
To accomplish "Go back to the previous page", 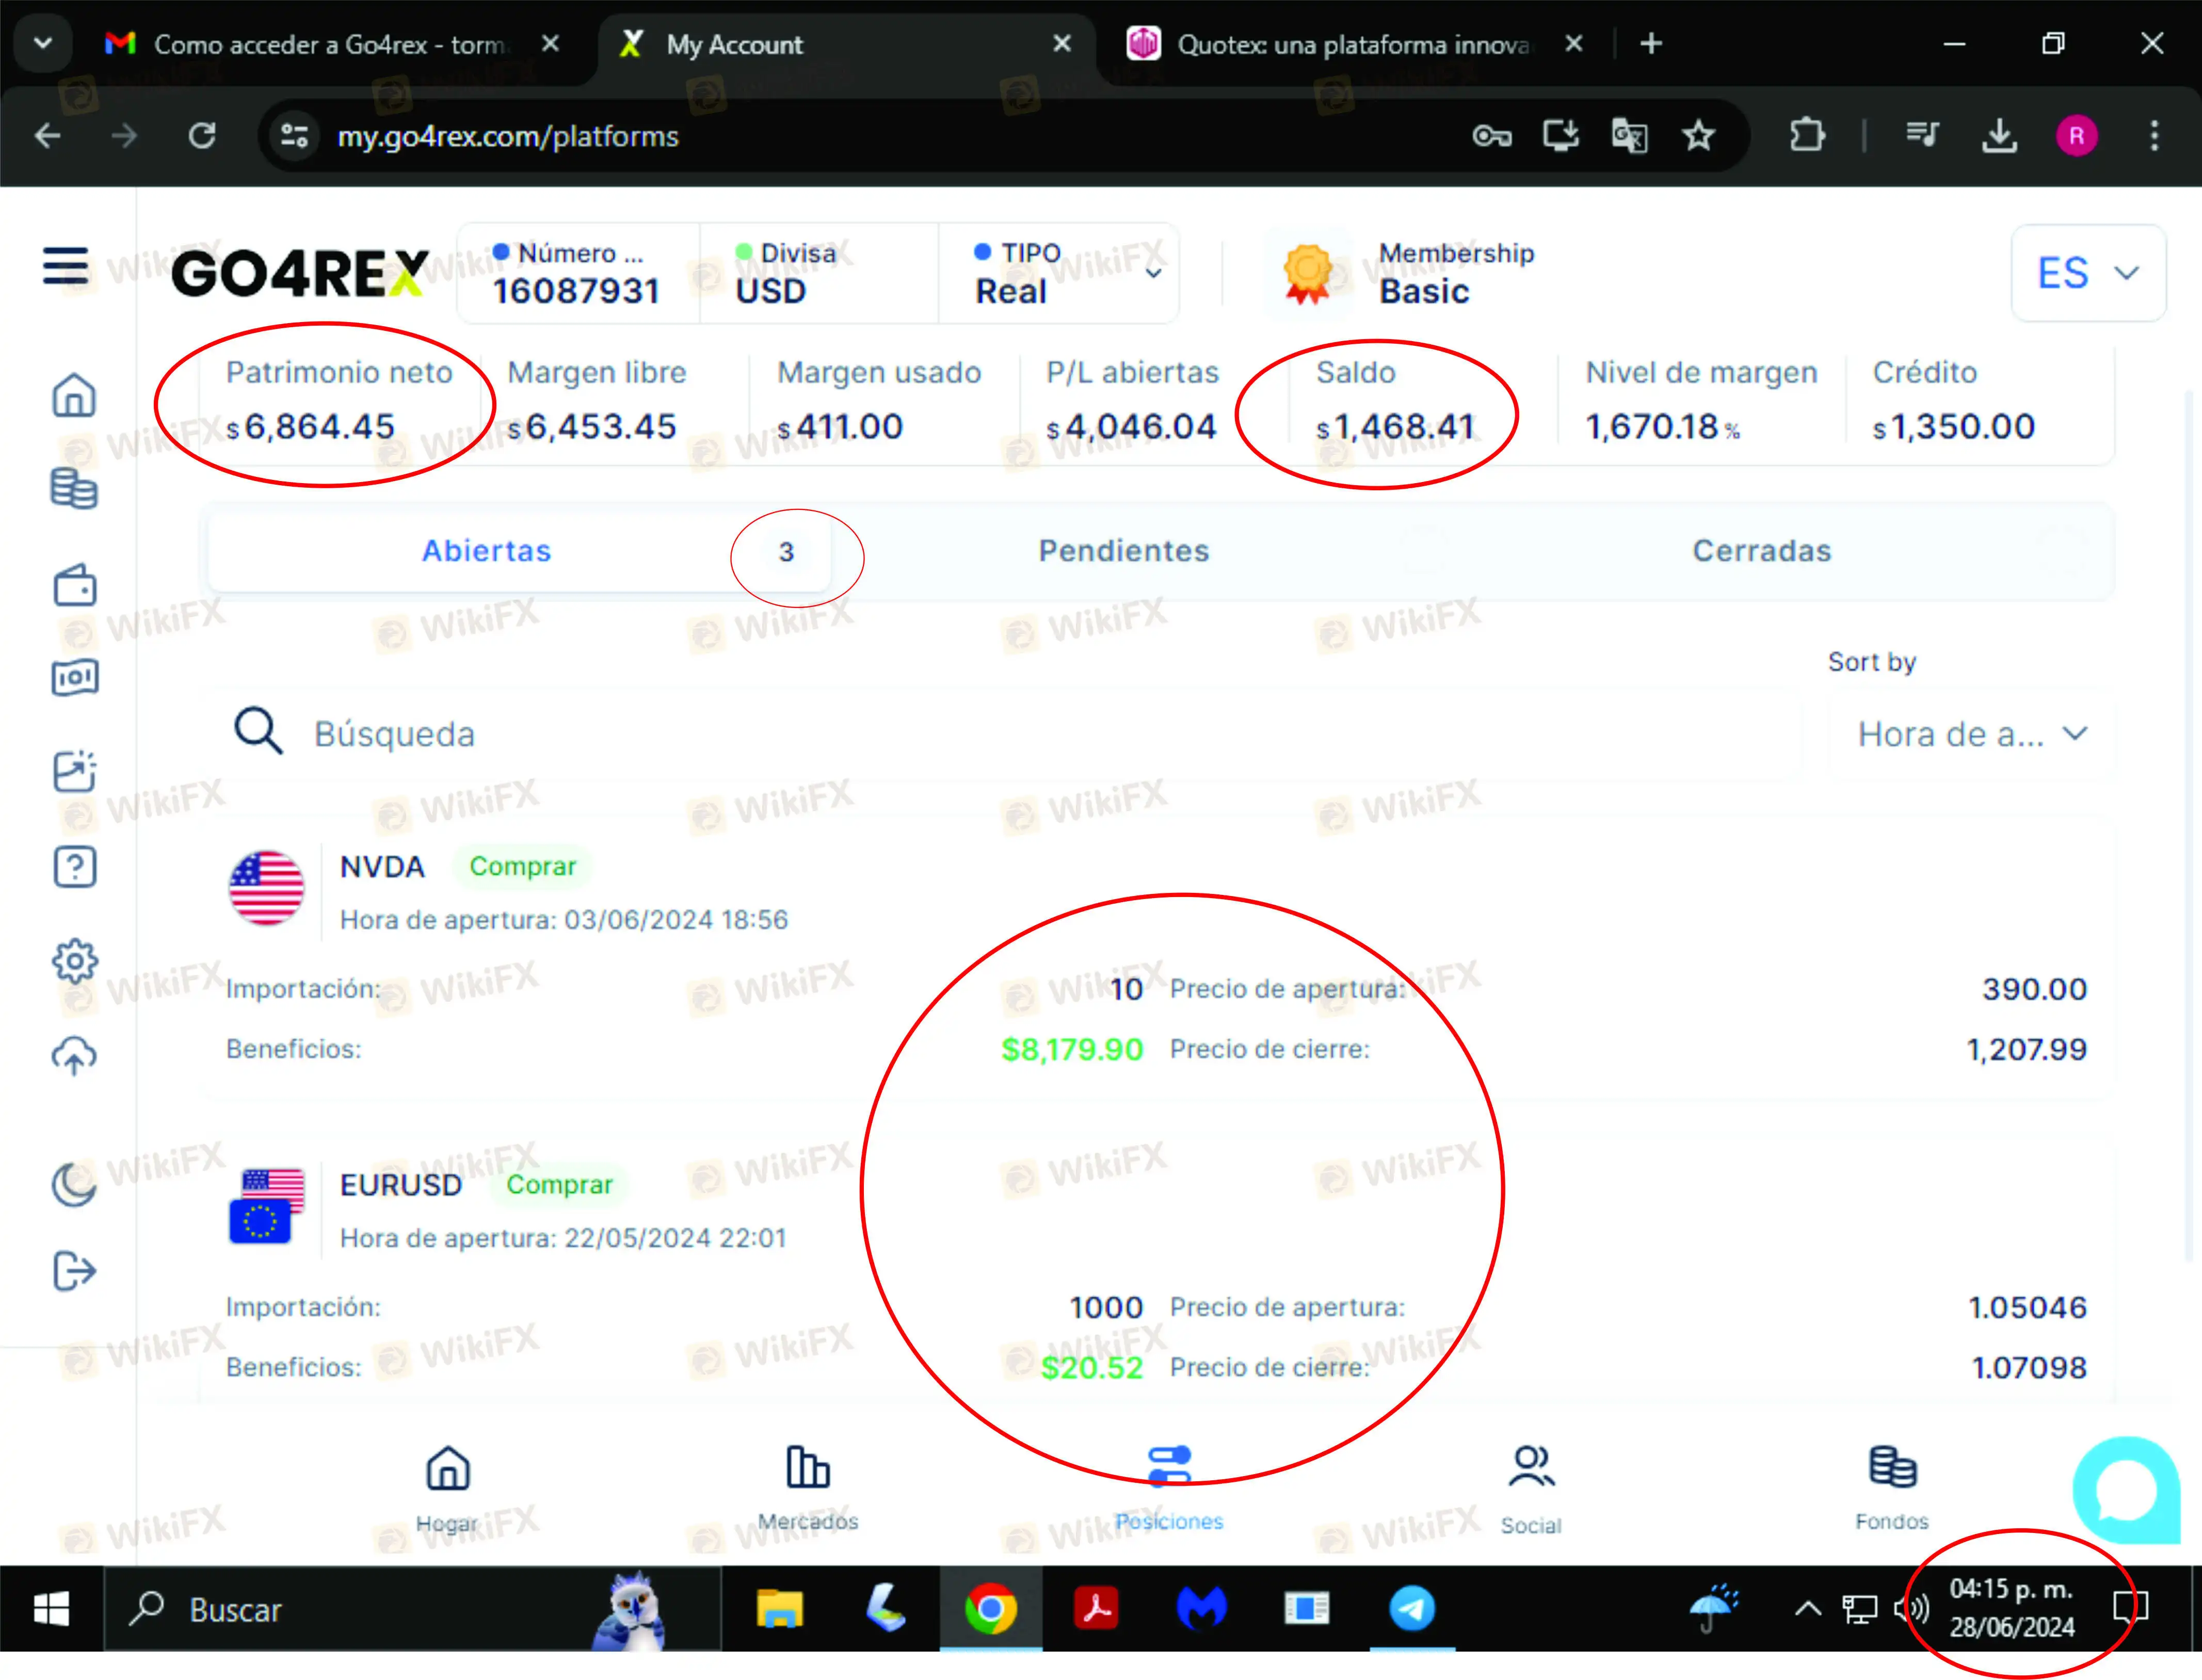I will click(47, 135).
